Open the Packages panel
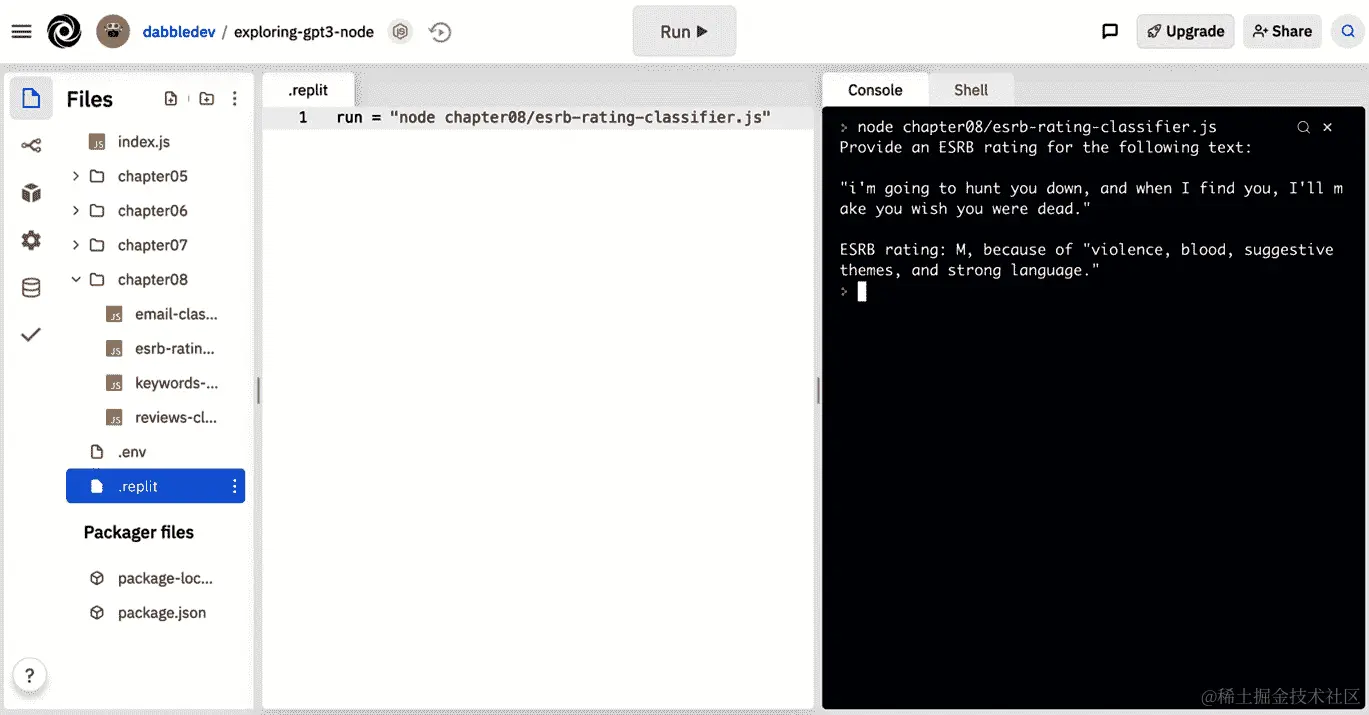This screenshot has height=715, width=1369. tap(30, 192)
